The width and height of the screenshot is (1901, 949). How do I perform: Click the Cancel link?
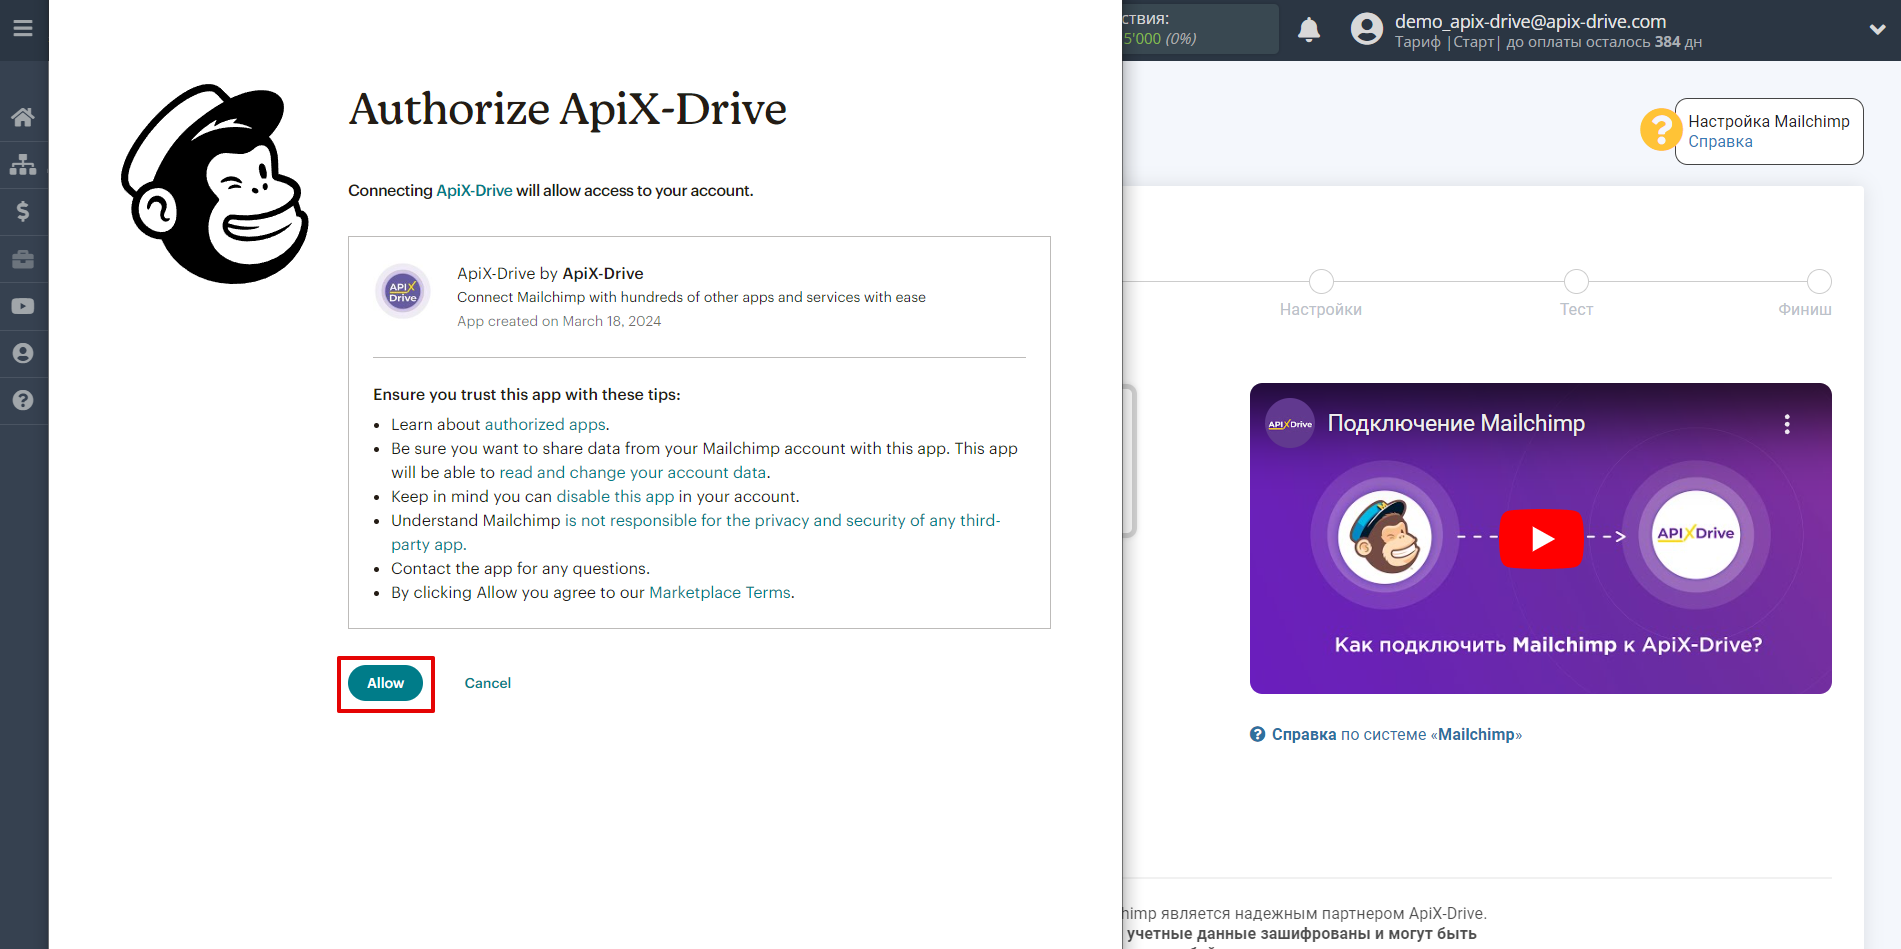tap(487, 683)
